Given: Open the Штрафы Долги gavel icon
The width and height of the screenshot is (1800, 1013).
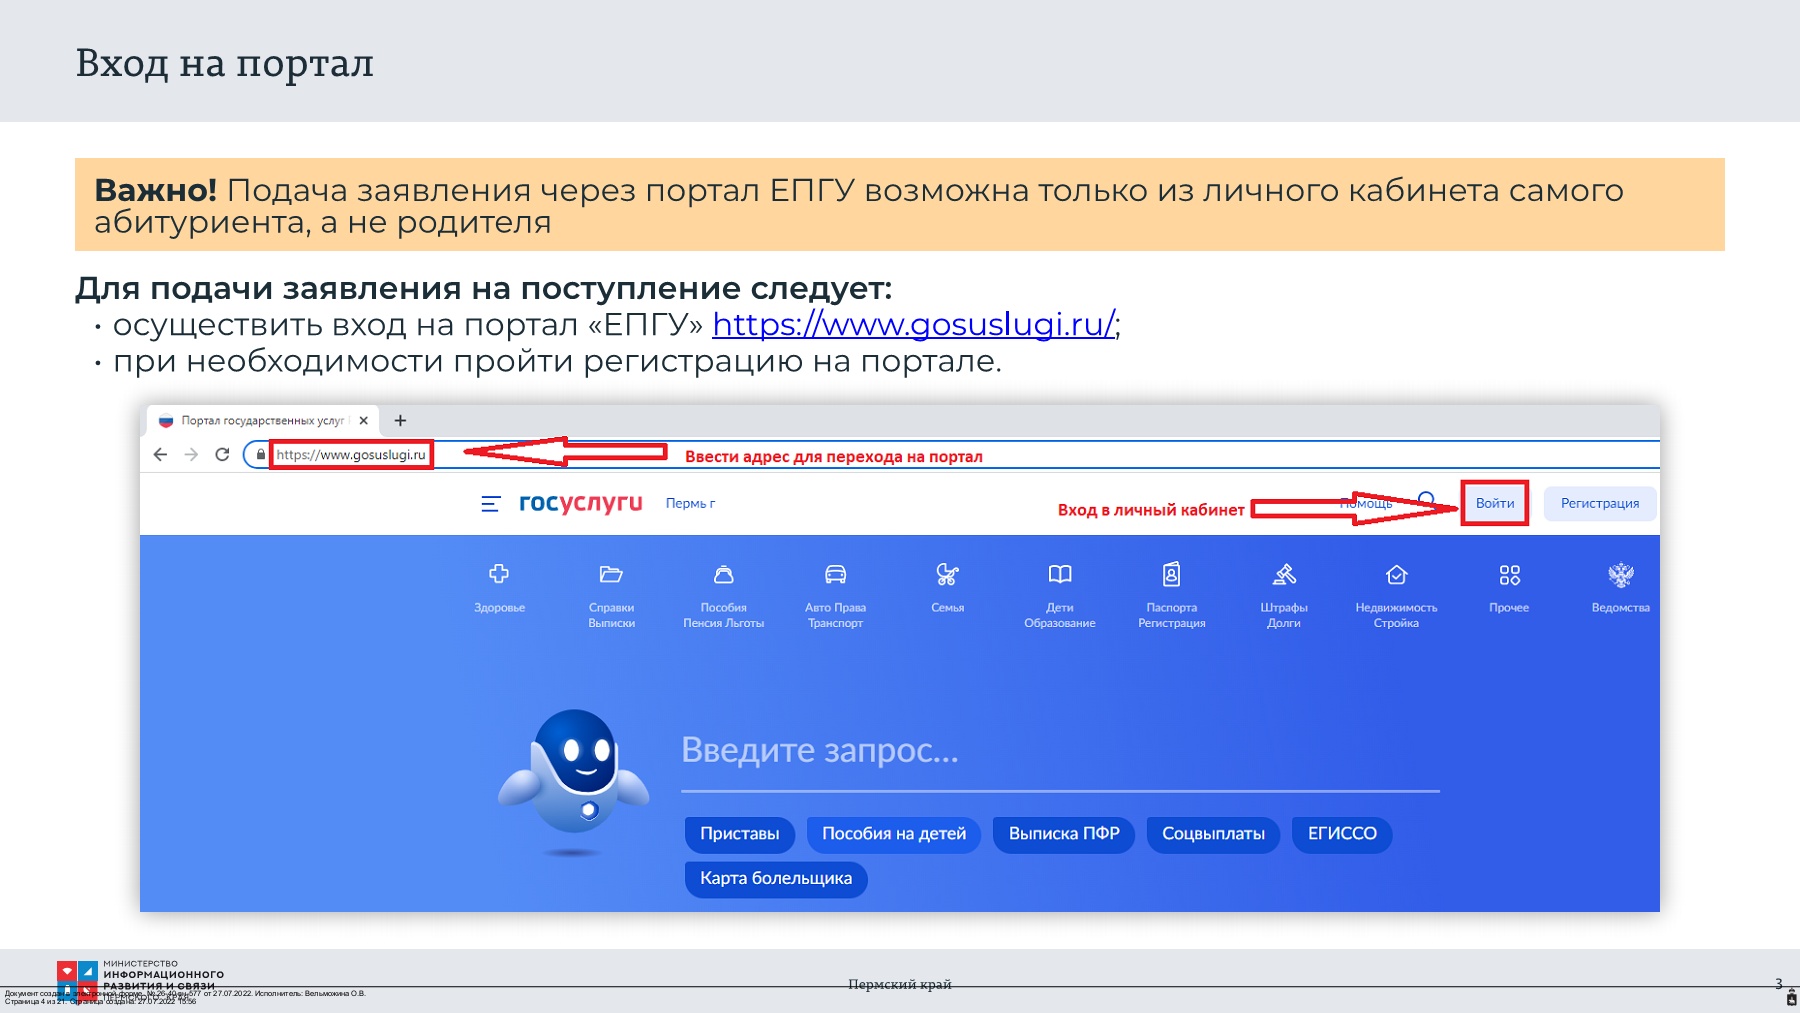Looking at the screenshot, I should tap(1284, 574).
